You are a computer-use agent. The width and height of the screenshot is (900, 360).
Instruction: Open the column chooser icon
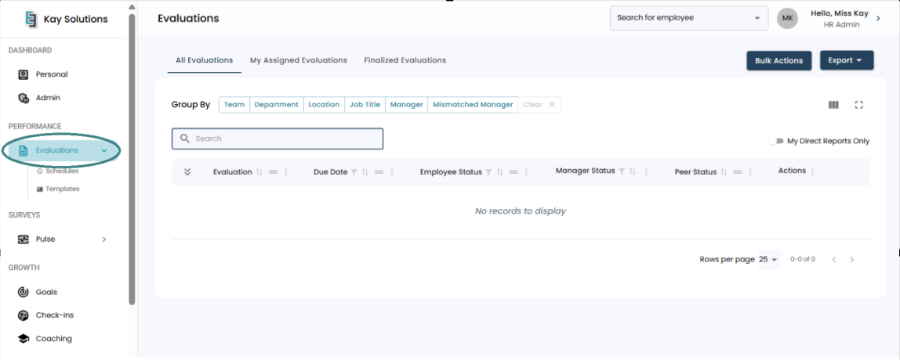(x=833, y=104)
